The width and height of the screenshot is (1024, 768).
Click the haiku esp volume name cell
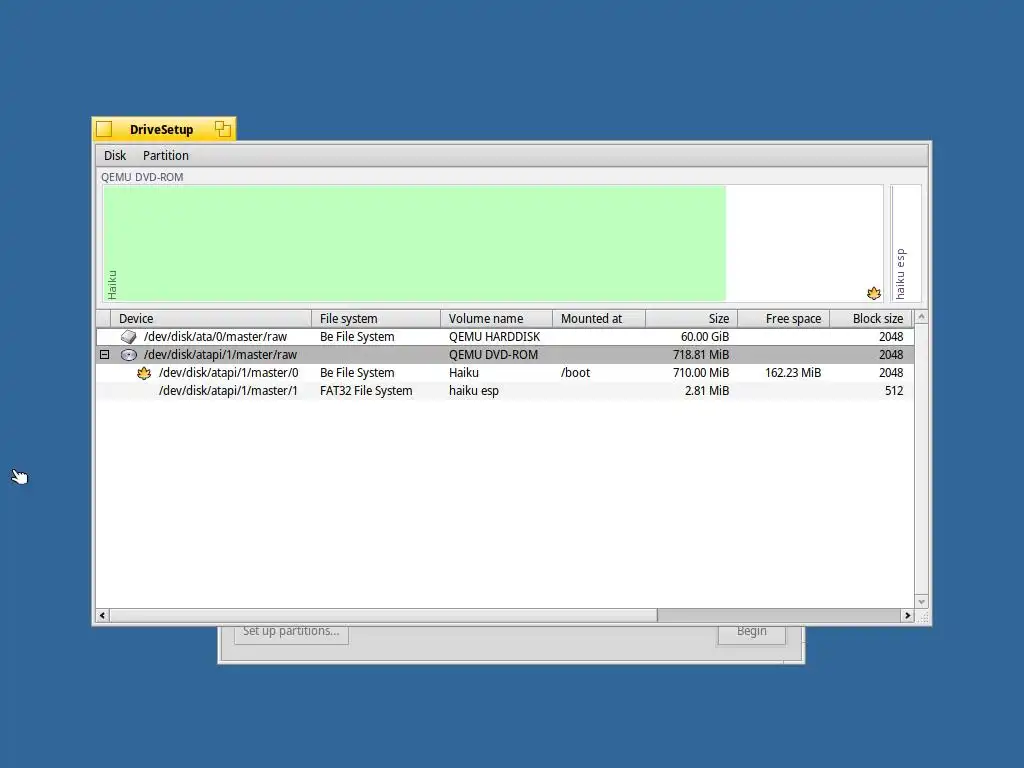pos(473,391)
